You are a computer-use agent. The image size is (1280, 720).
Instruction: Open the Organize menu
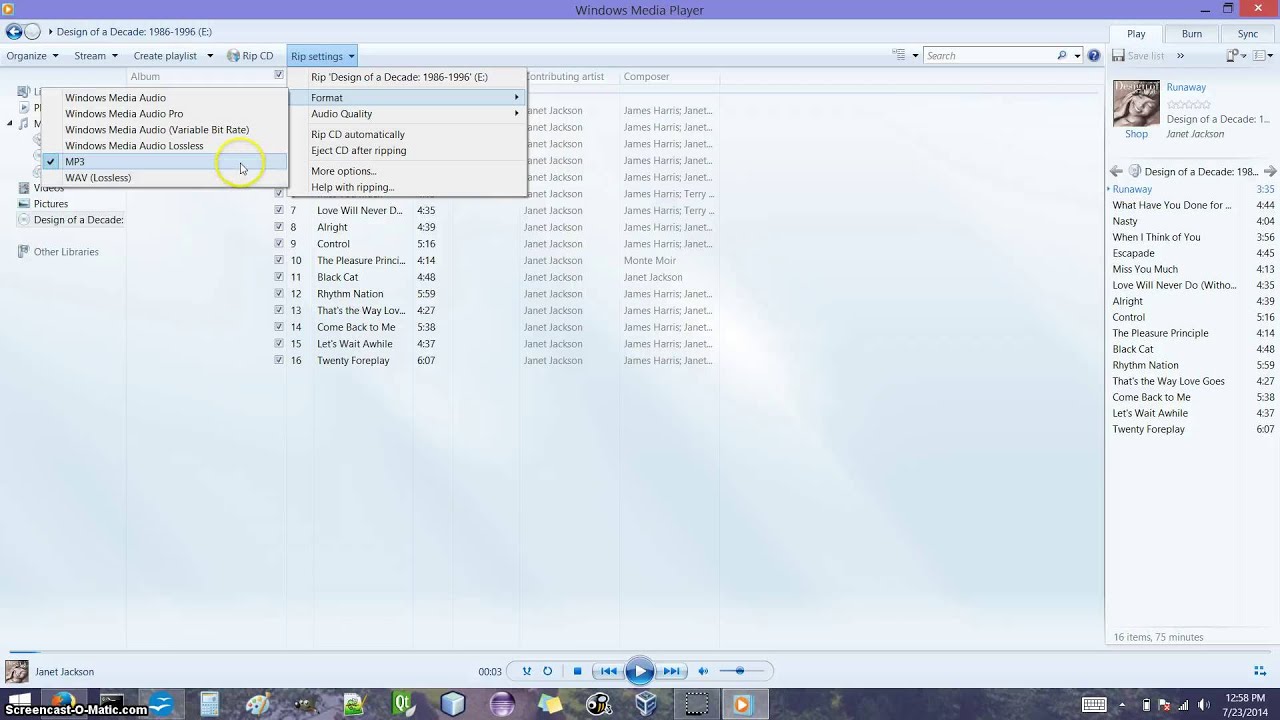(x=33, y=56)
